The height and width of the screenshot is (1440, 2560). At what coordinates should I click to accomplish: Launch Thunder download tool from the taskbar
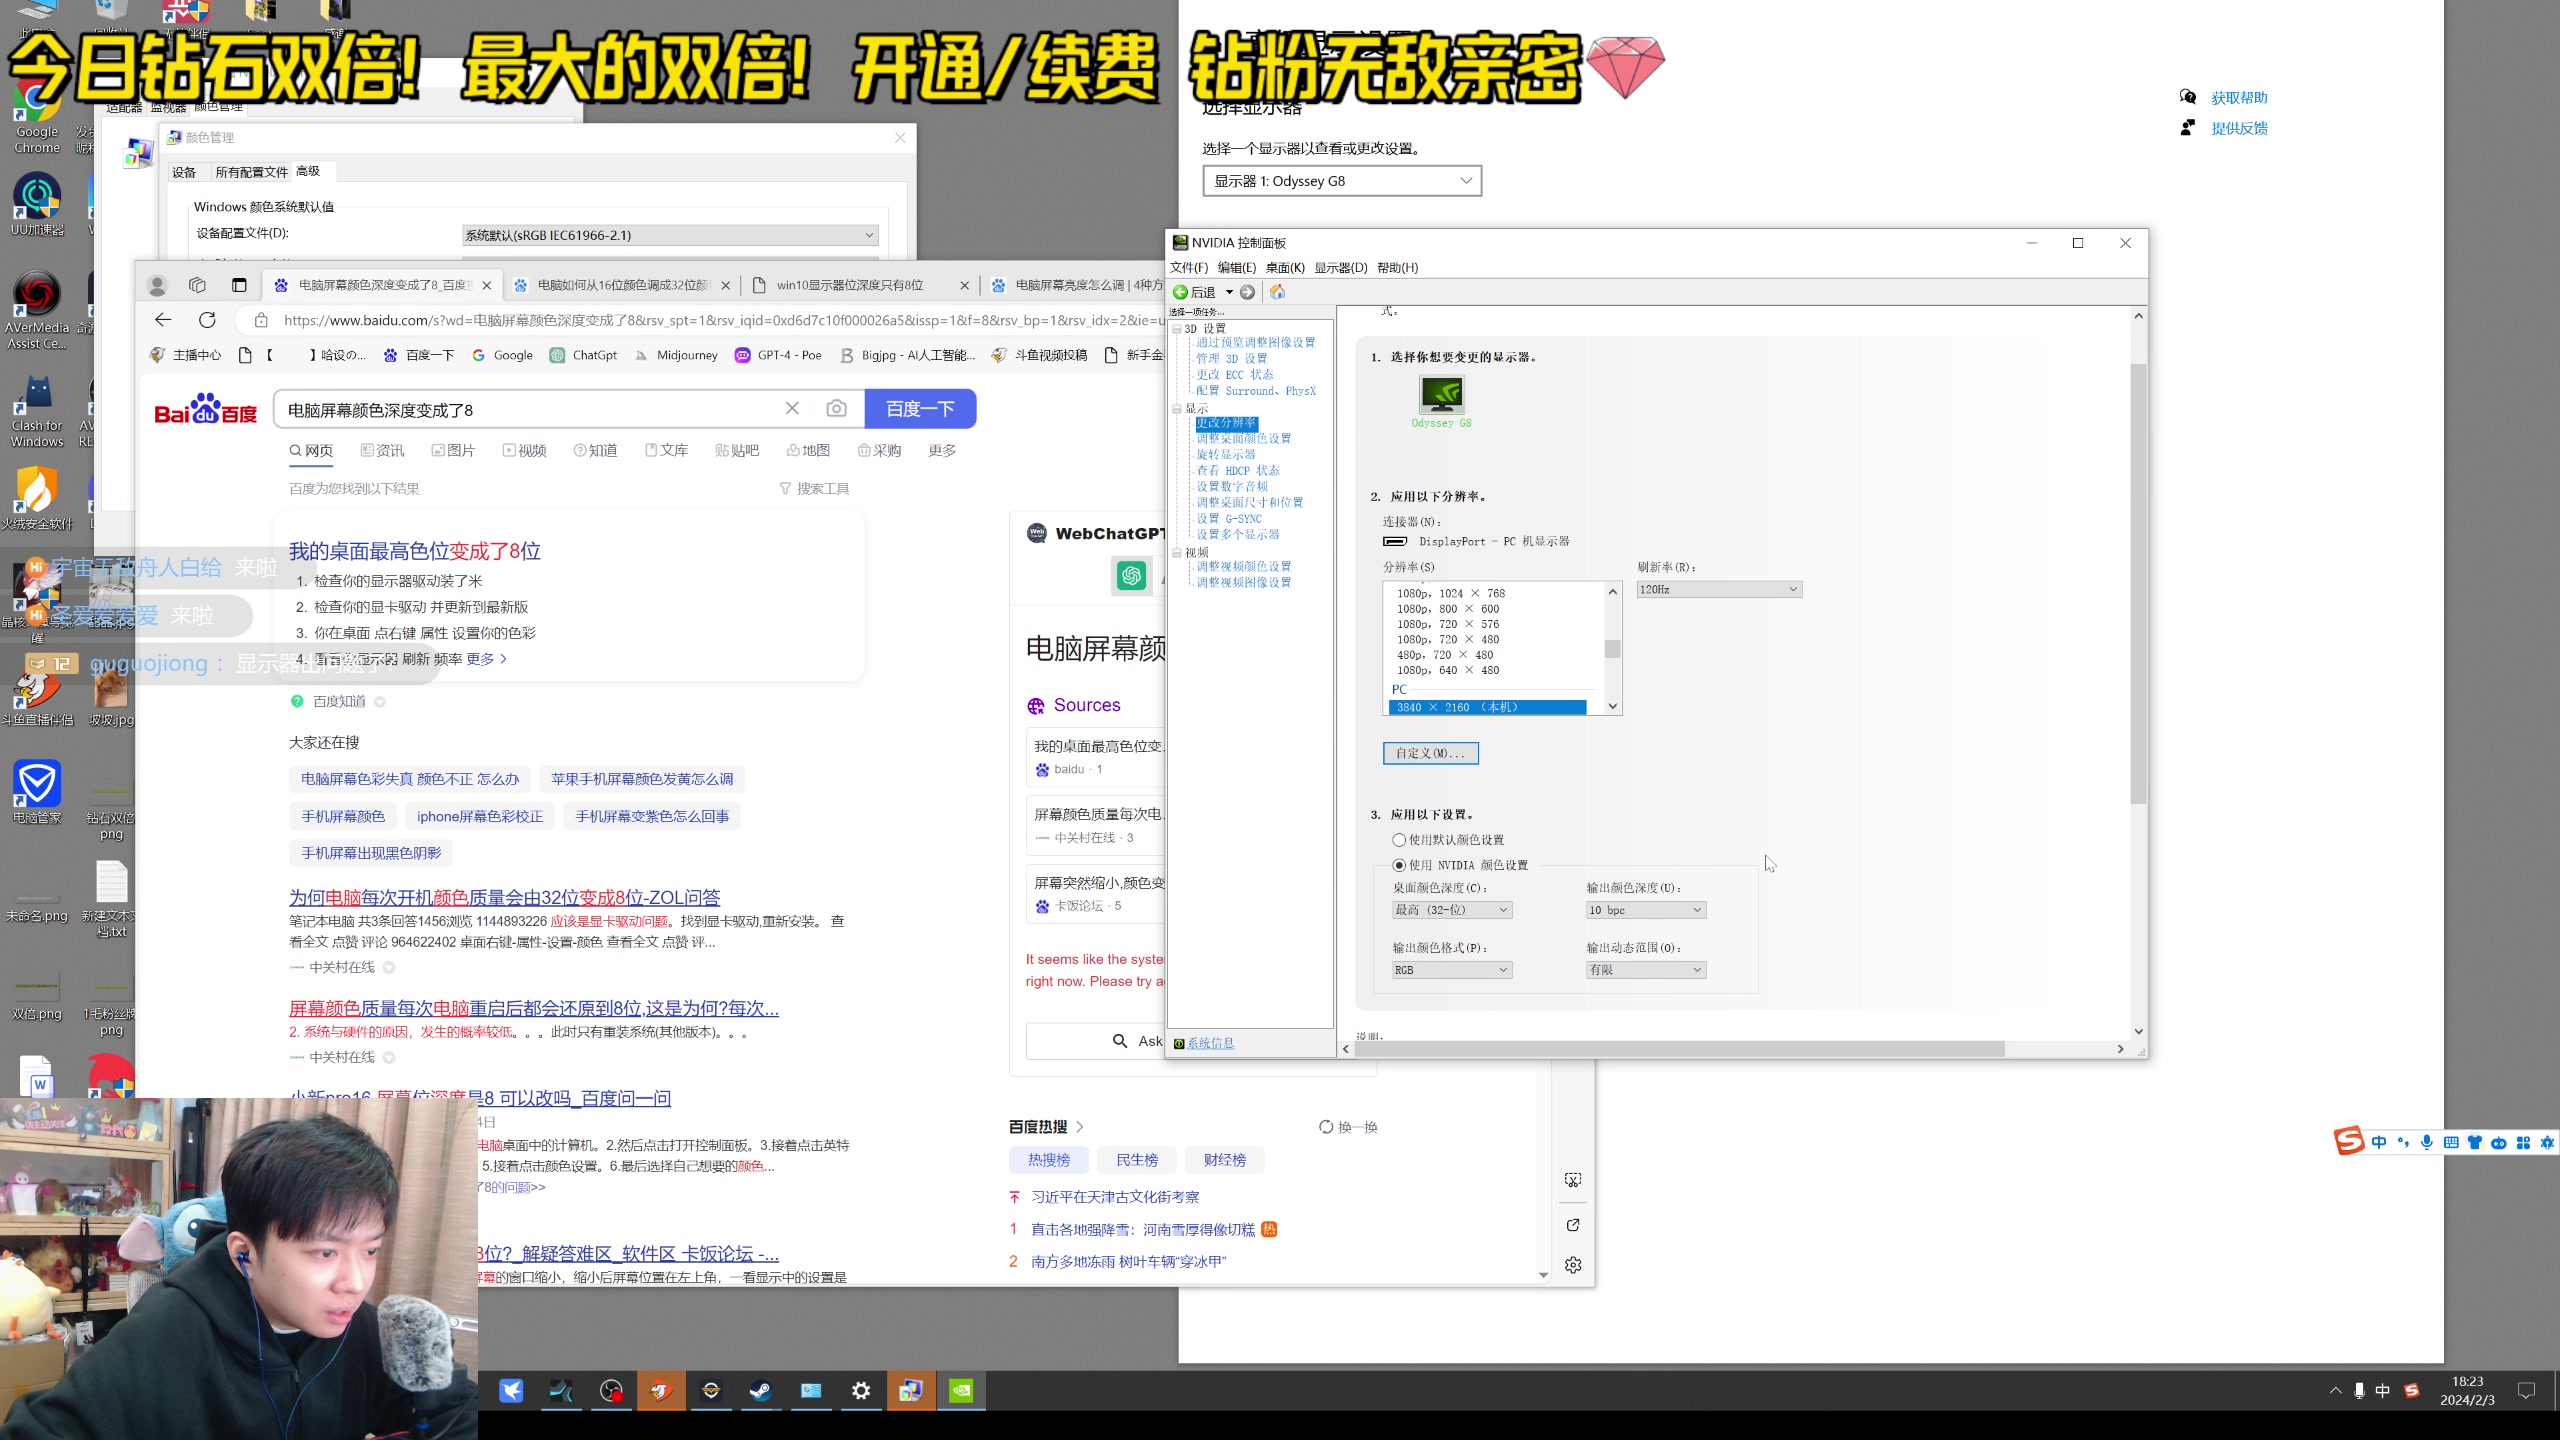[512, 1391]
